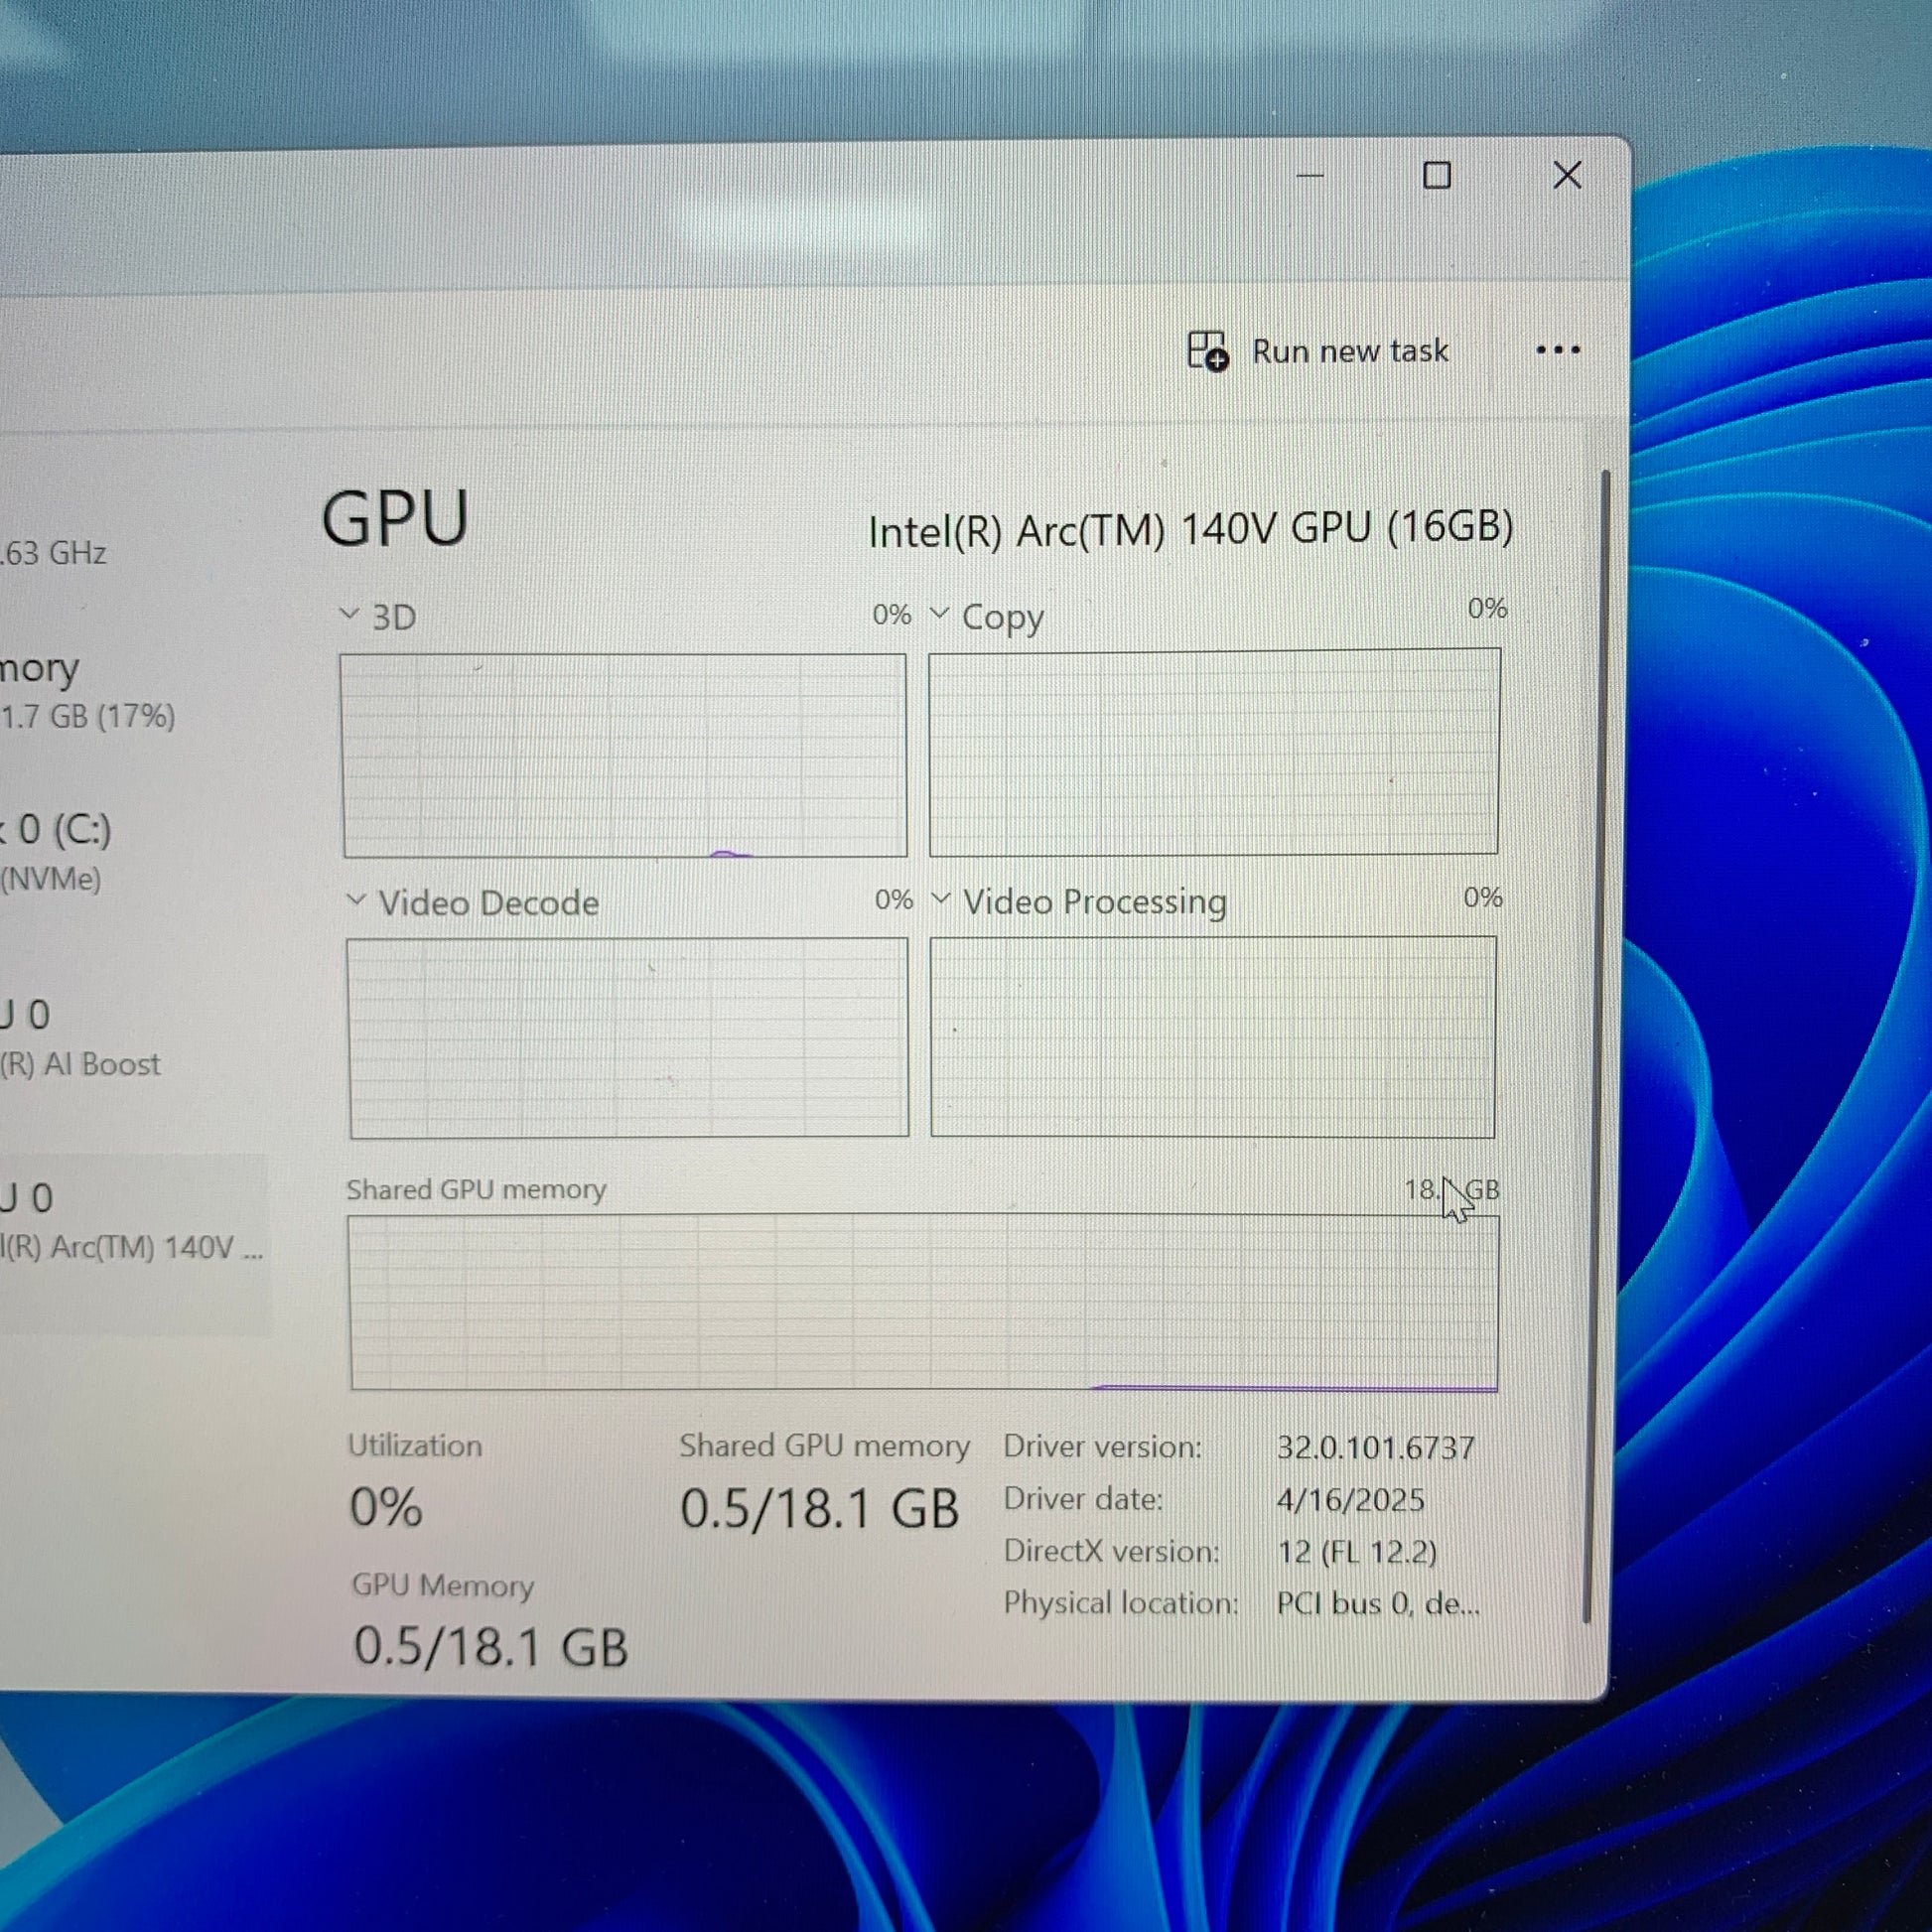The width and height of the screenshot is (1932, 1932).
Task: Click the Video Decode graph
Action: tap(628, 1037)
